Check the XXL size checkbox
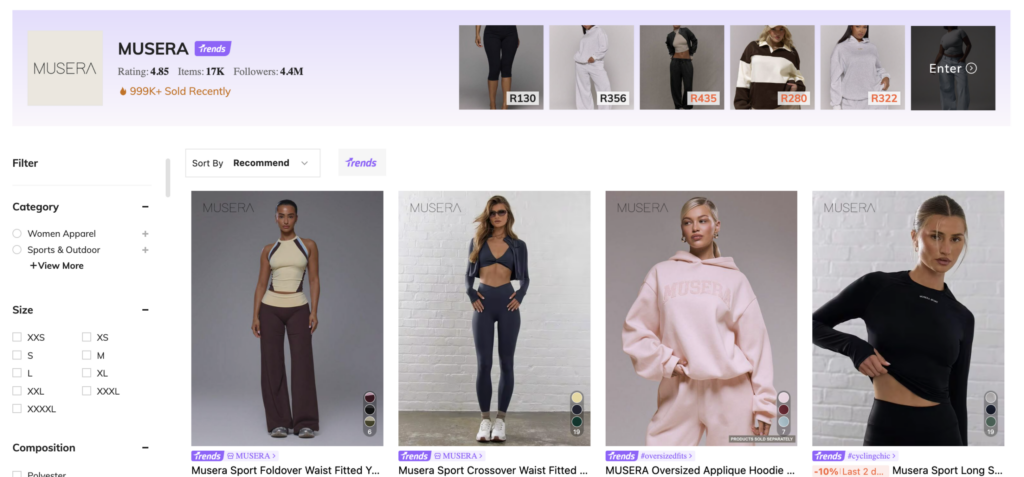Screen dimensions: 1024x477 tap(17, 391)
